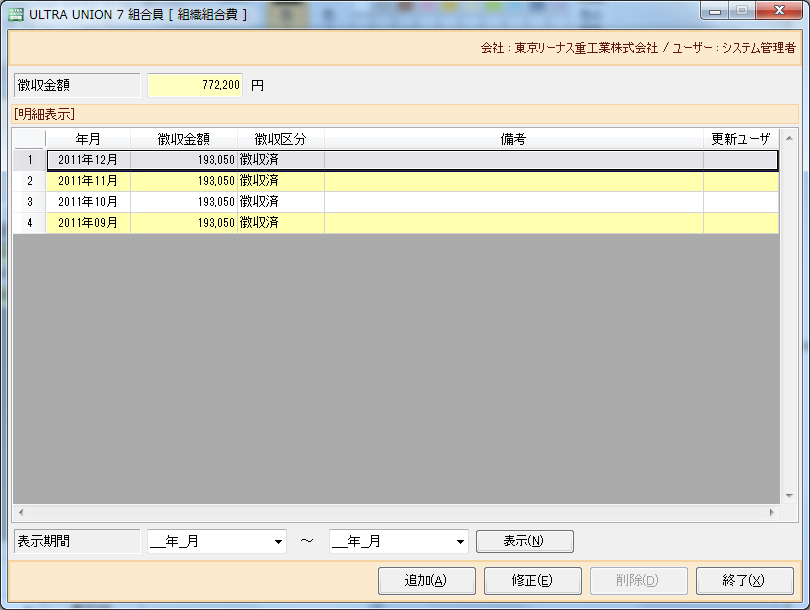Open the end 年月 period dropdown
Image resolution: width=810 pixels, height=610 pixels.
460,542
